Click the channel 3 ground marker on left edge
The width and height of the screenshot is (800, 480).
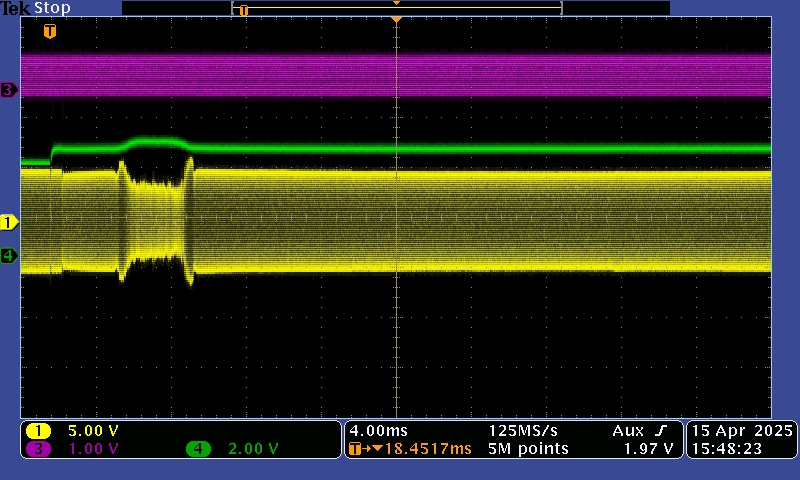9,90
